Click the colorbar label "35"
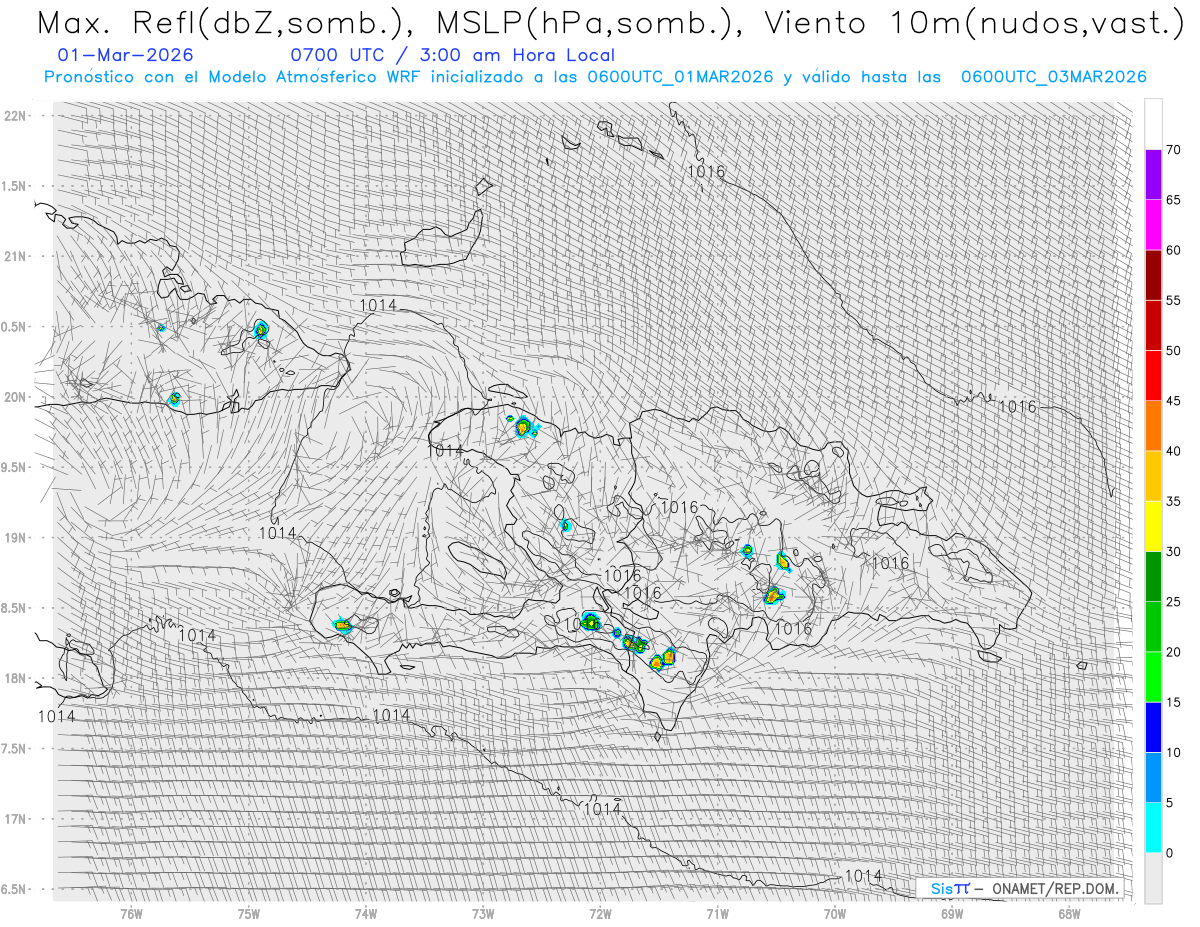The image size is (1200, 927). (1173, 501)
